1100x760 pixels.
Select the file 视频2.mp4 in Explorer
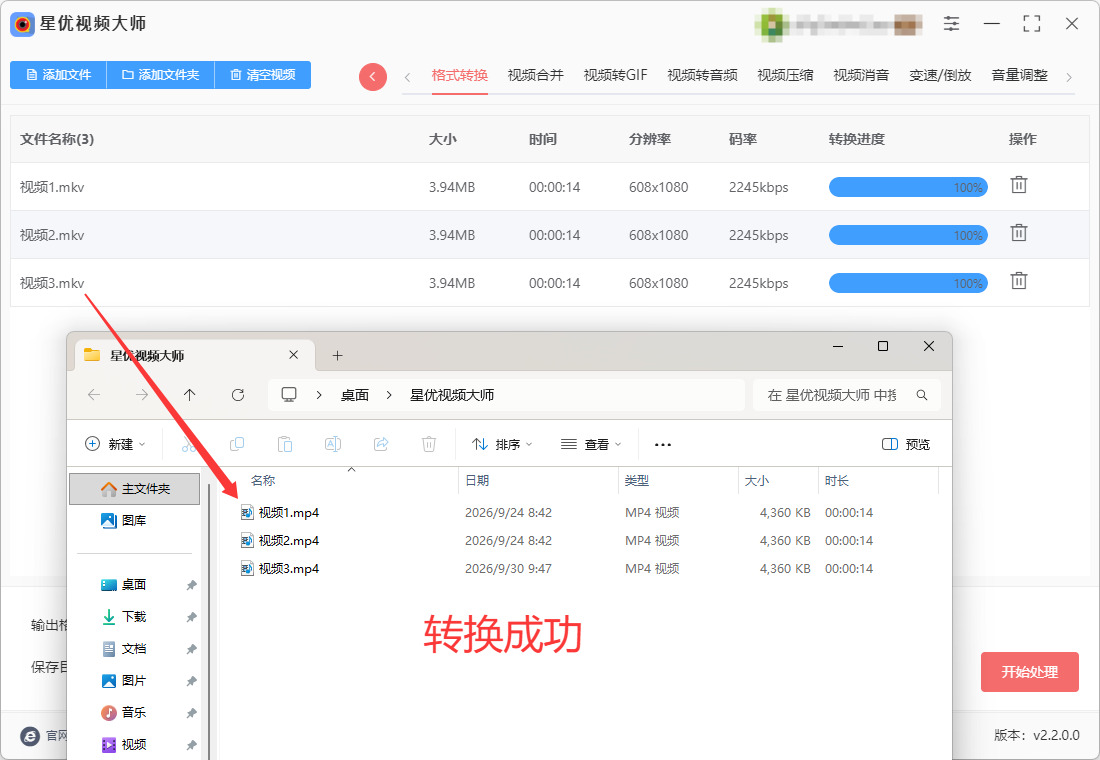[x=288, y=541]
